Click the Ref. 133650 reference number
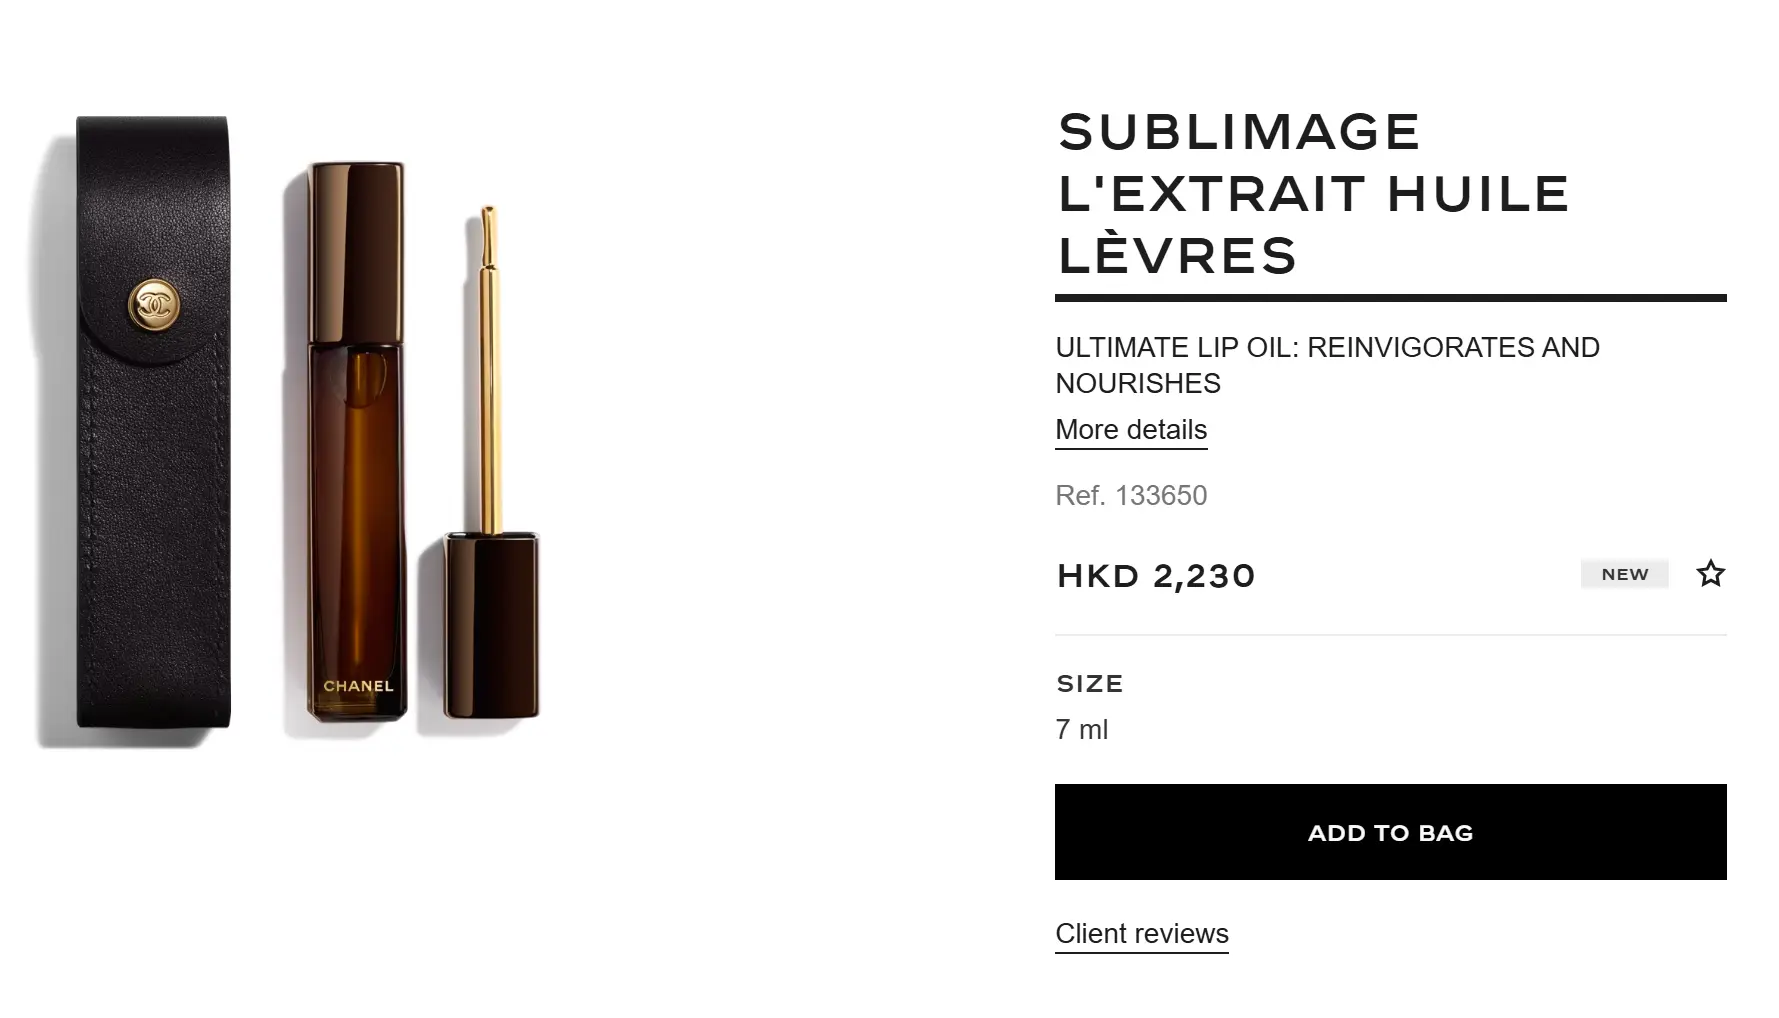The height and width of the screenshot is (1018, 1779). pyautogui.click(x=1130, y=495)
